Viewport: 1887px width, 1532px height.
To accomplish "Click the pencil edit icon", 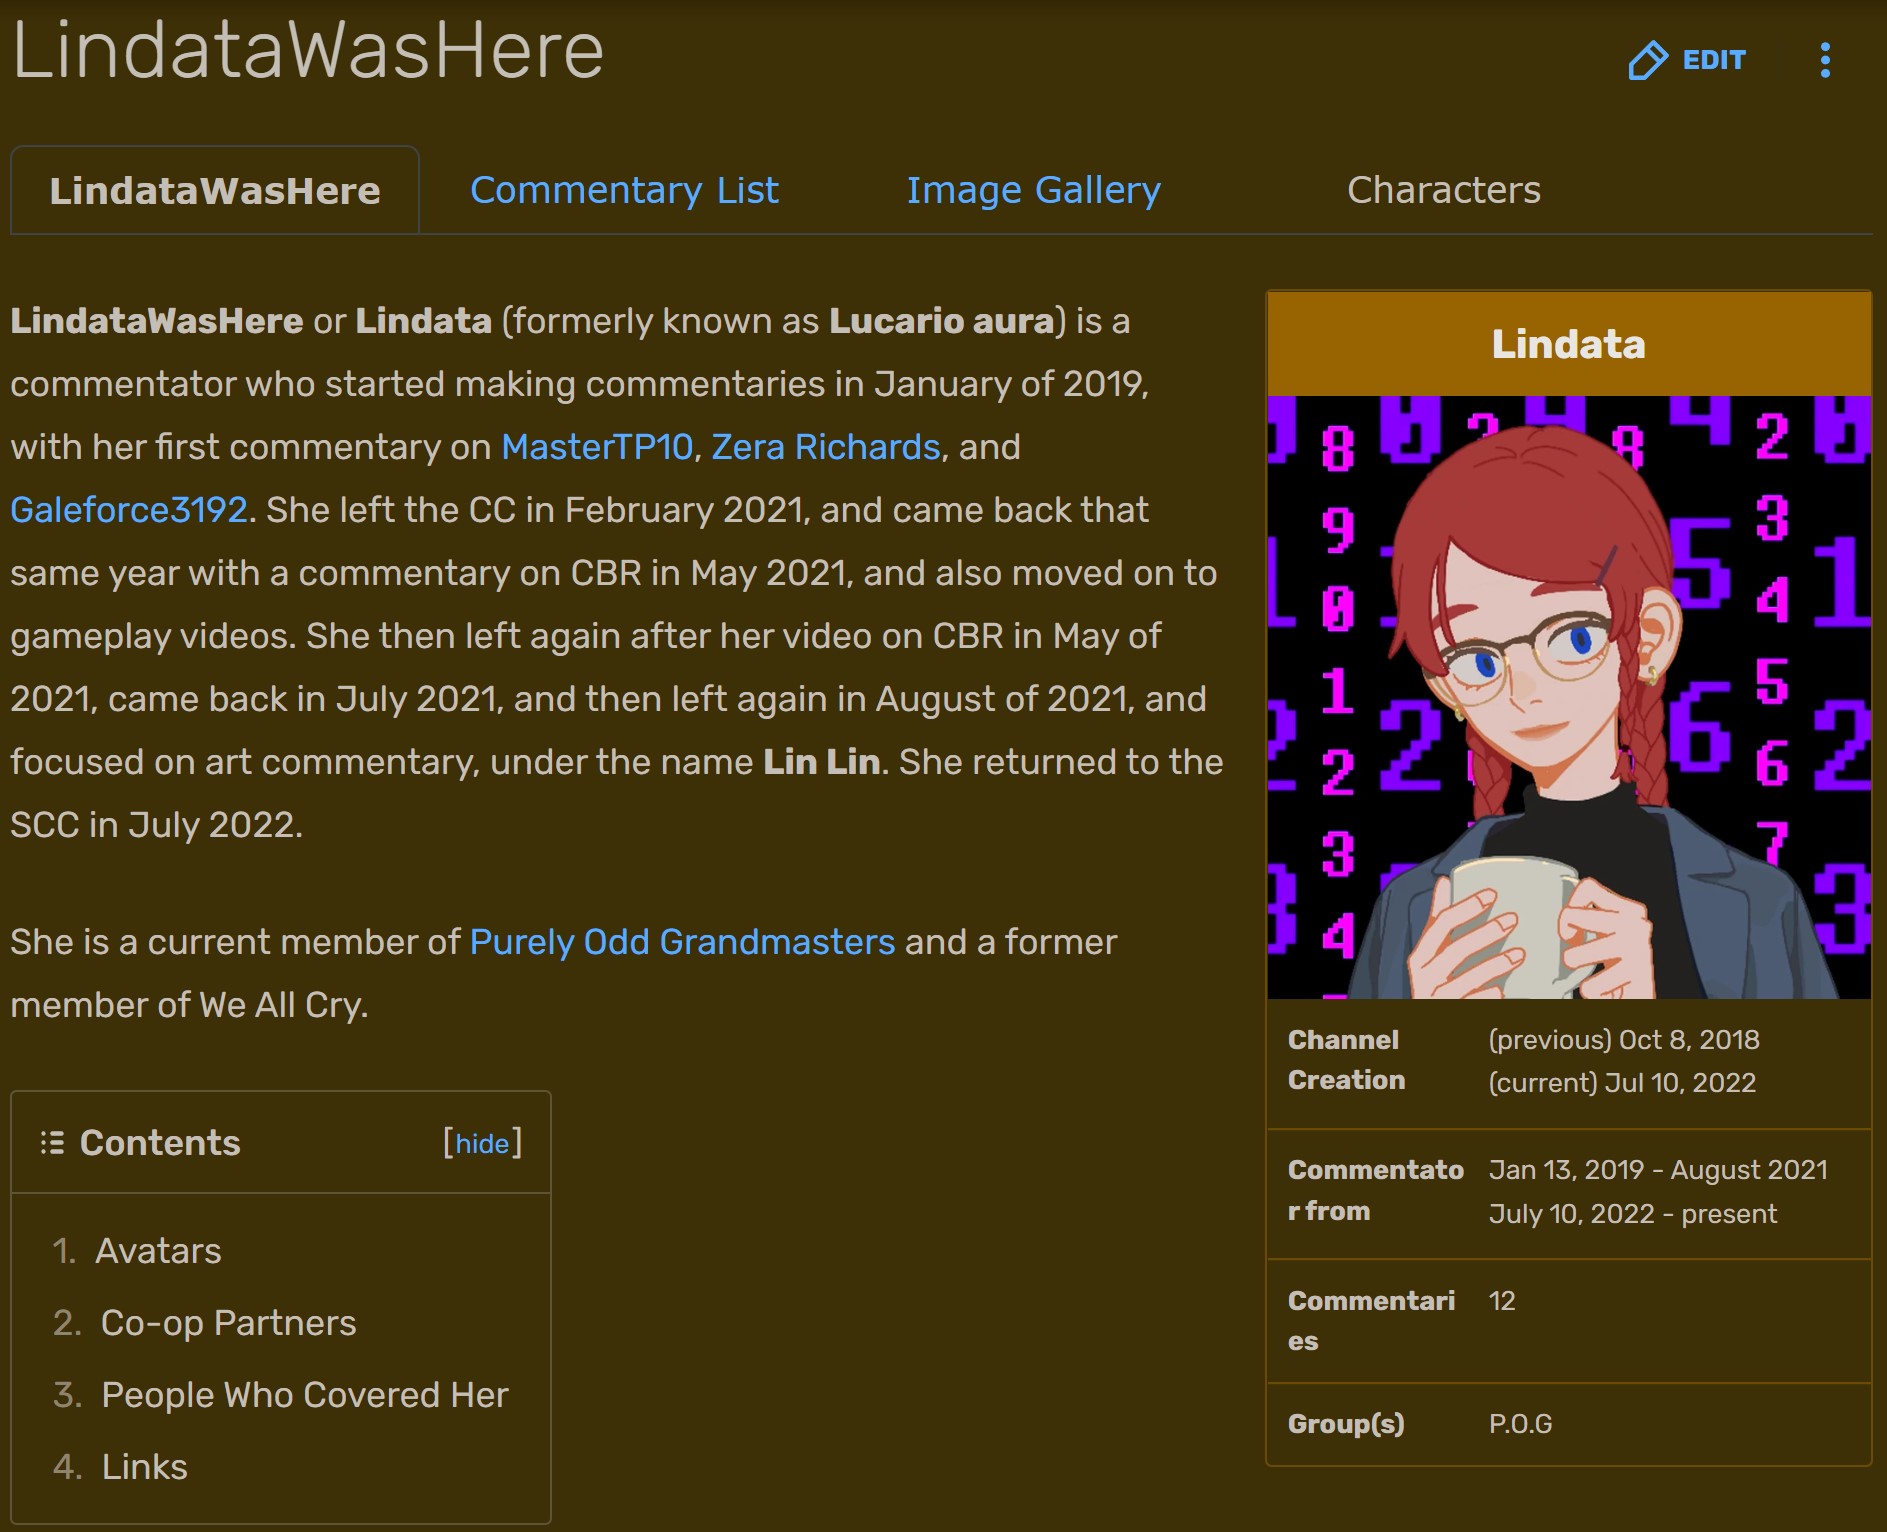I will pyautogui.click(x=1647, y=60).
